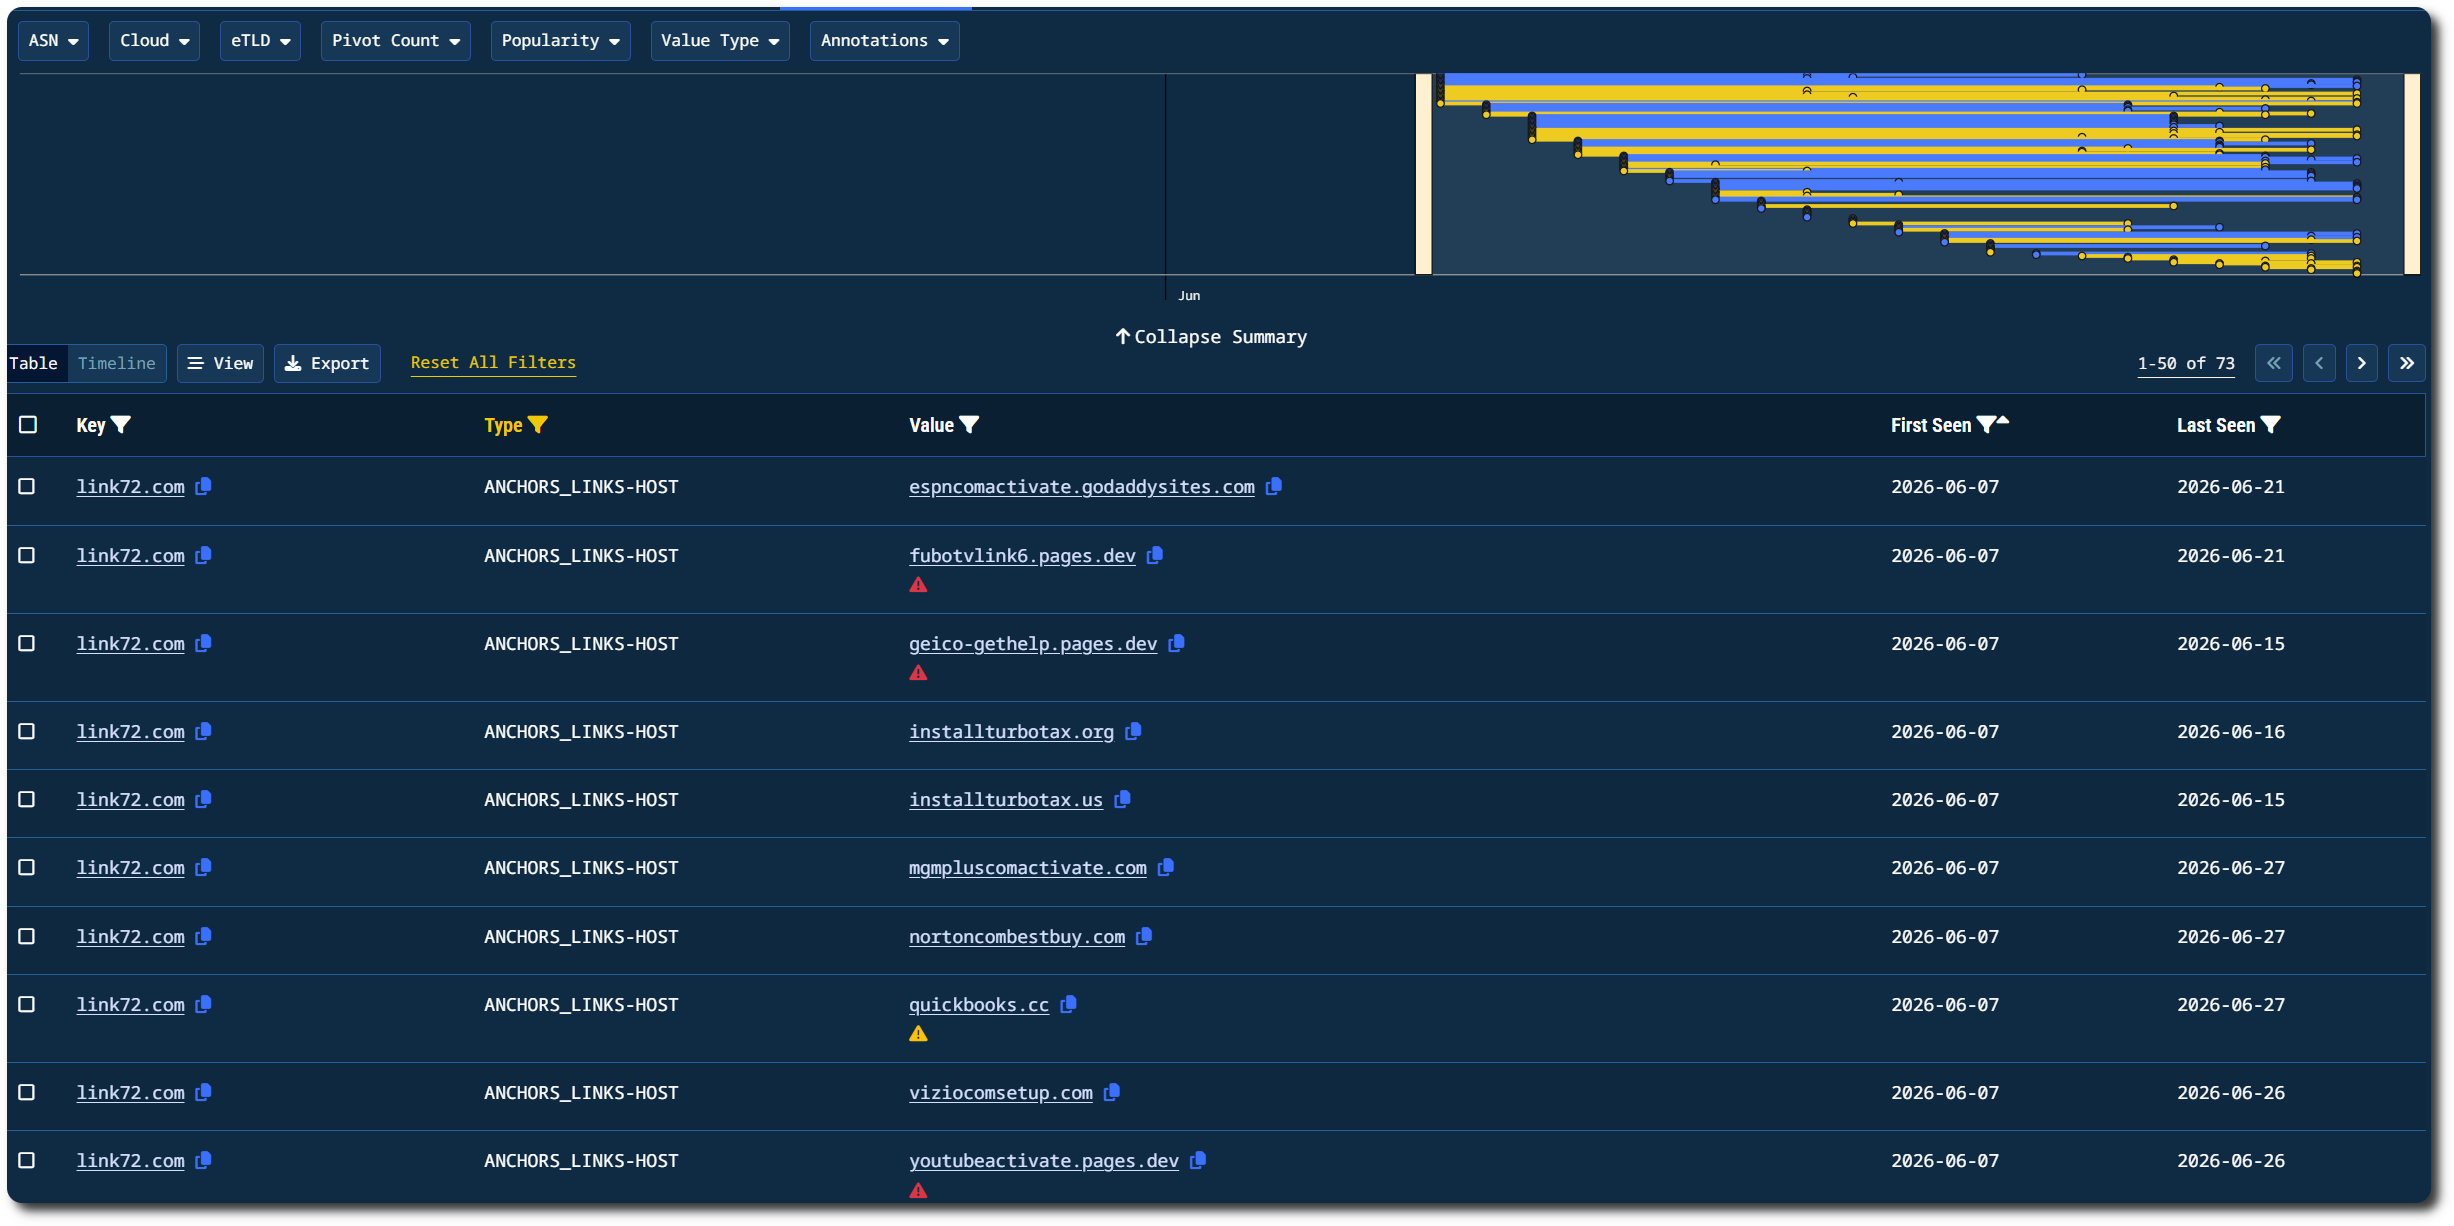2454x1226 pixels.
Task: Go to next page of results
Action: pos(2362,363)
